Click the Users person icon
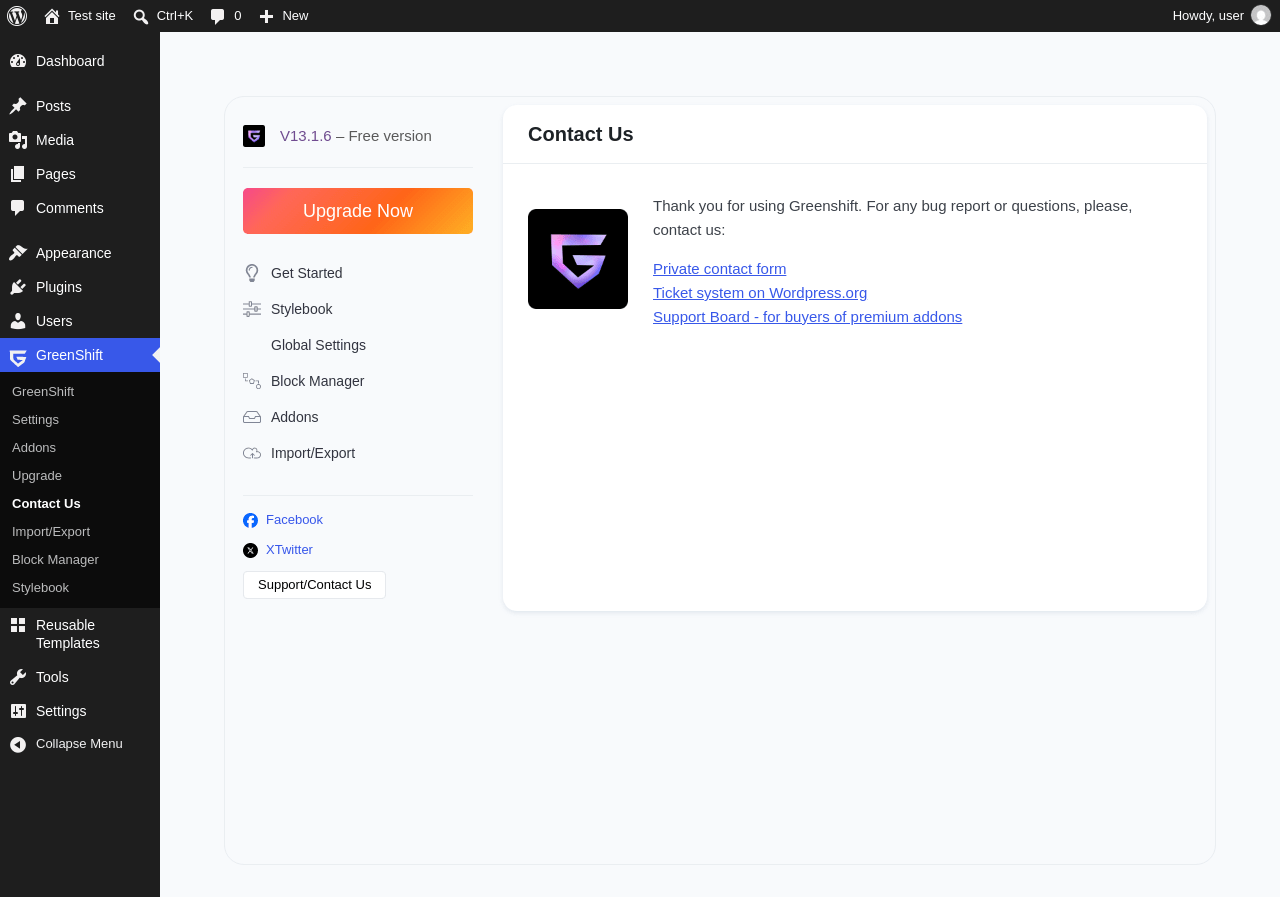 [18, 321]
